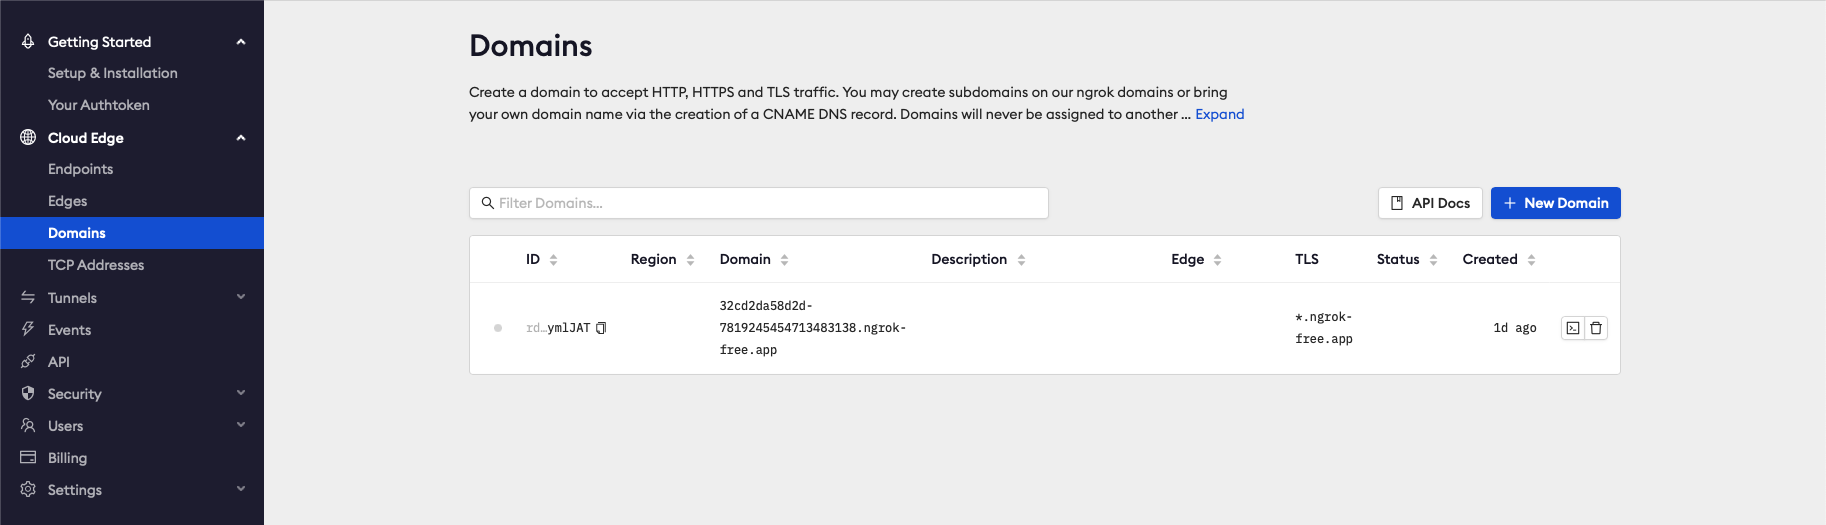Open the Billing menu item

[x=67, y=458]
